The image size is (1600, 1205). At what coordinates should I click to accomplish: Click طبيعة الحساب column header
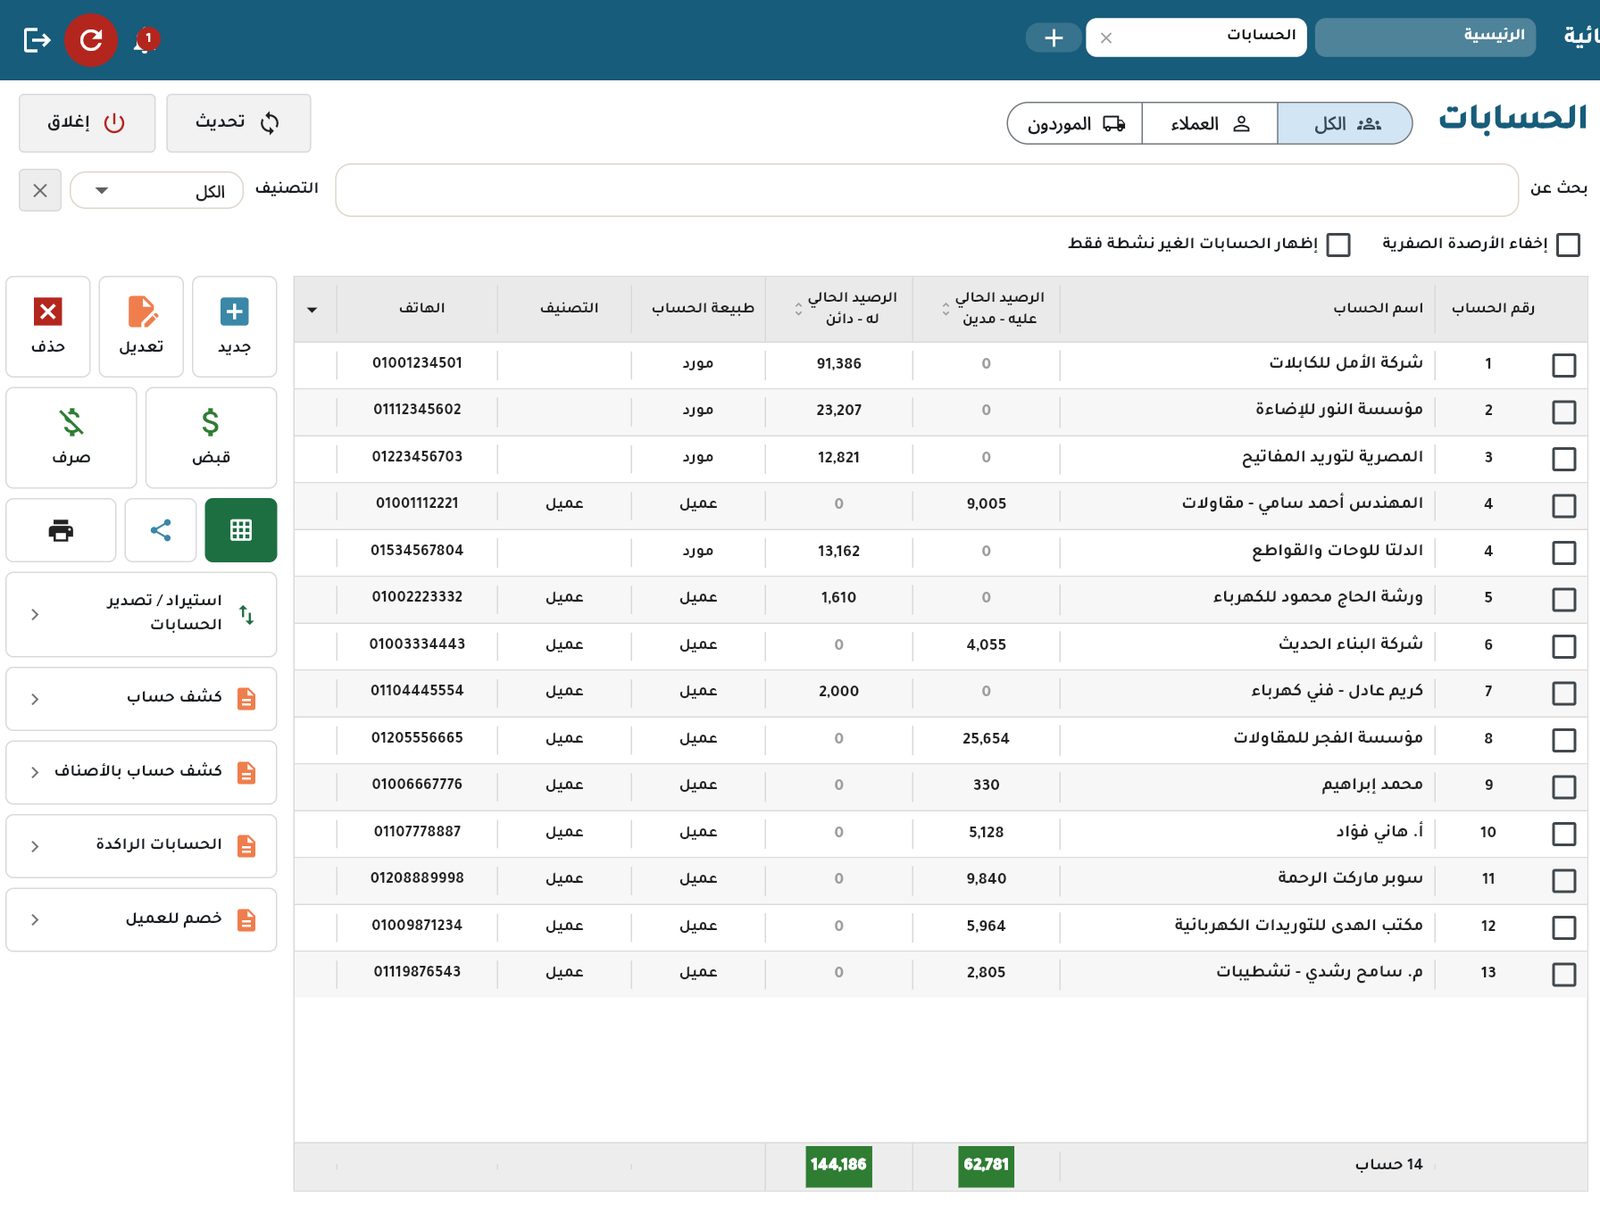(703, 308)
